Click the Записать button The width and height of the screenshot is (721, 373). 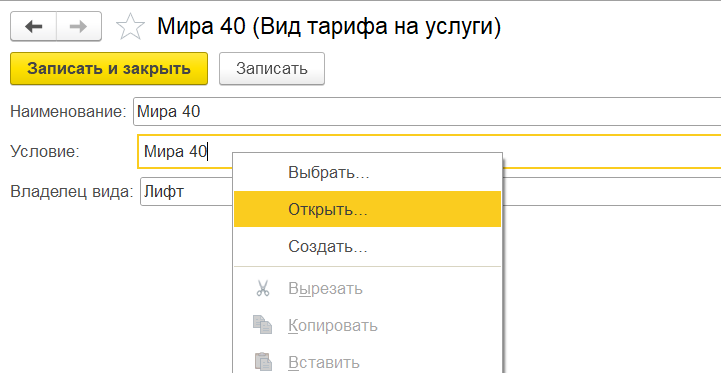tap(272, 69)
